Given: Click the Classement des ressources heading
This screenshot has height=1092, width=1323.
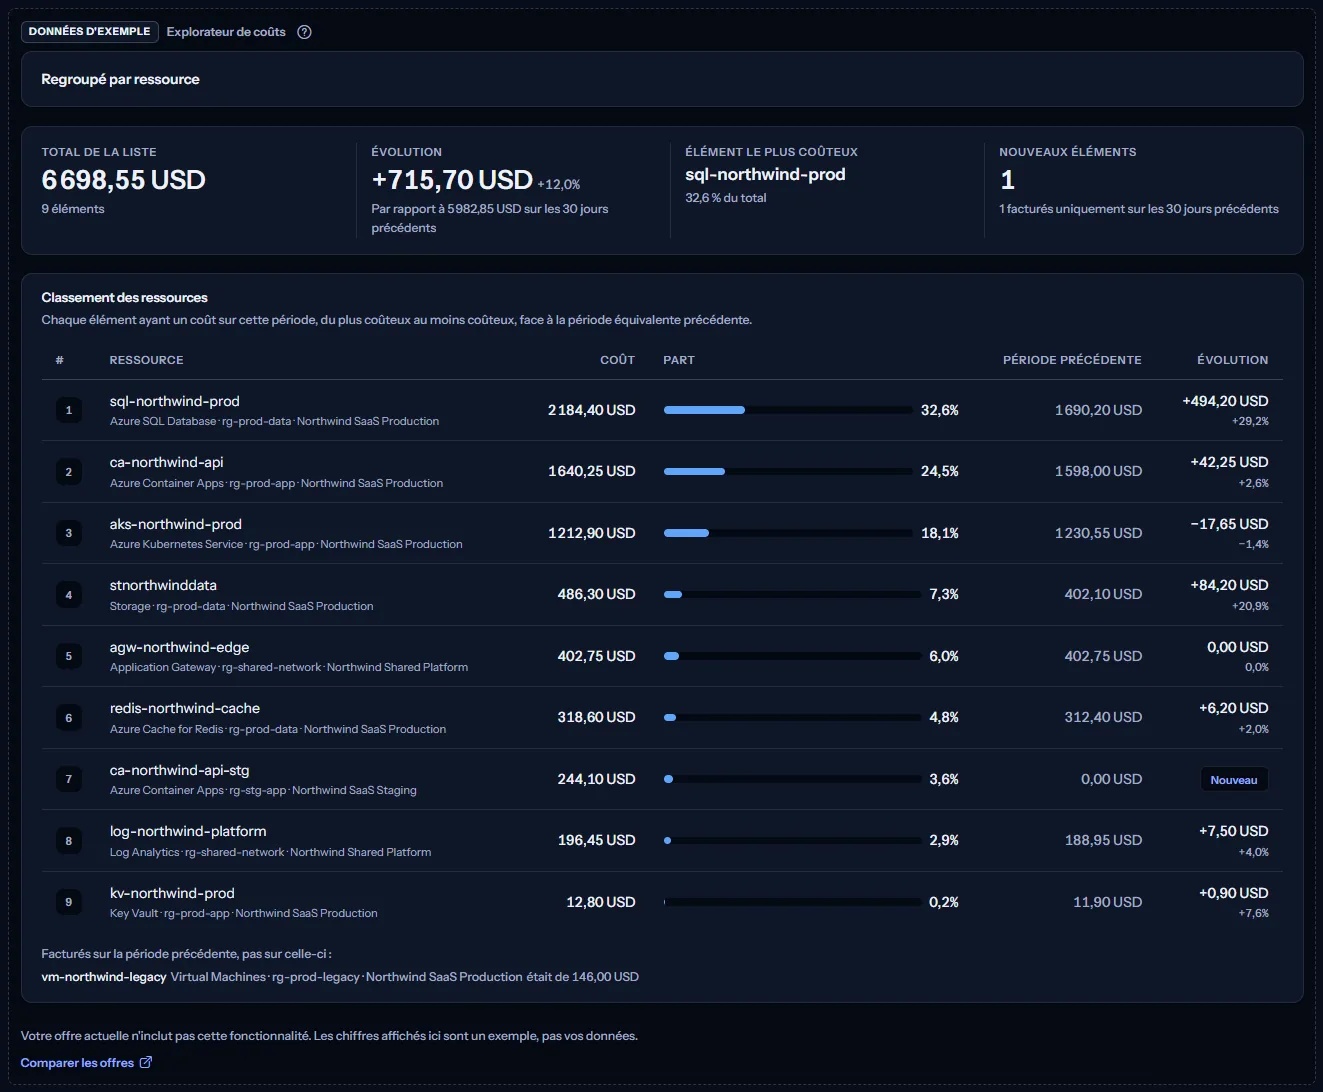Looking at the screenshot, I should click(125, 297).
